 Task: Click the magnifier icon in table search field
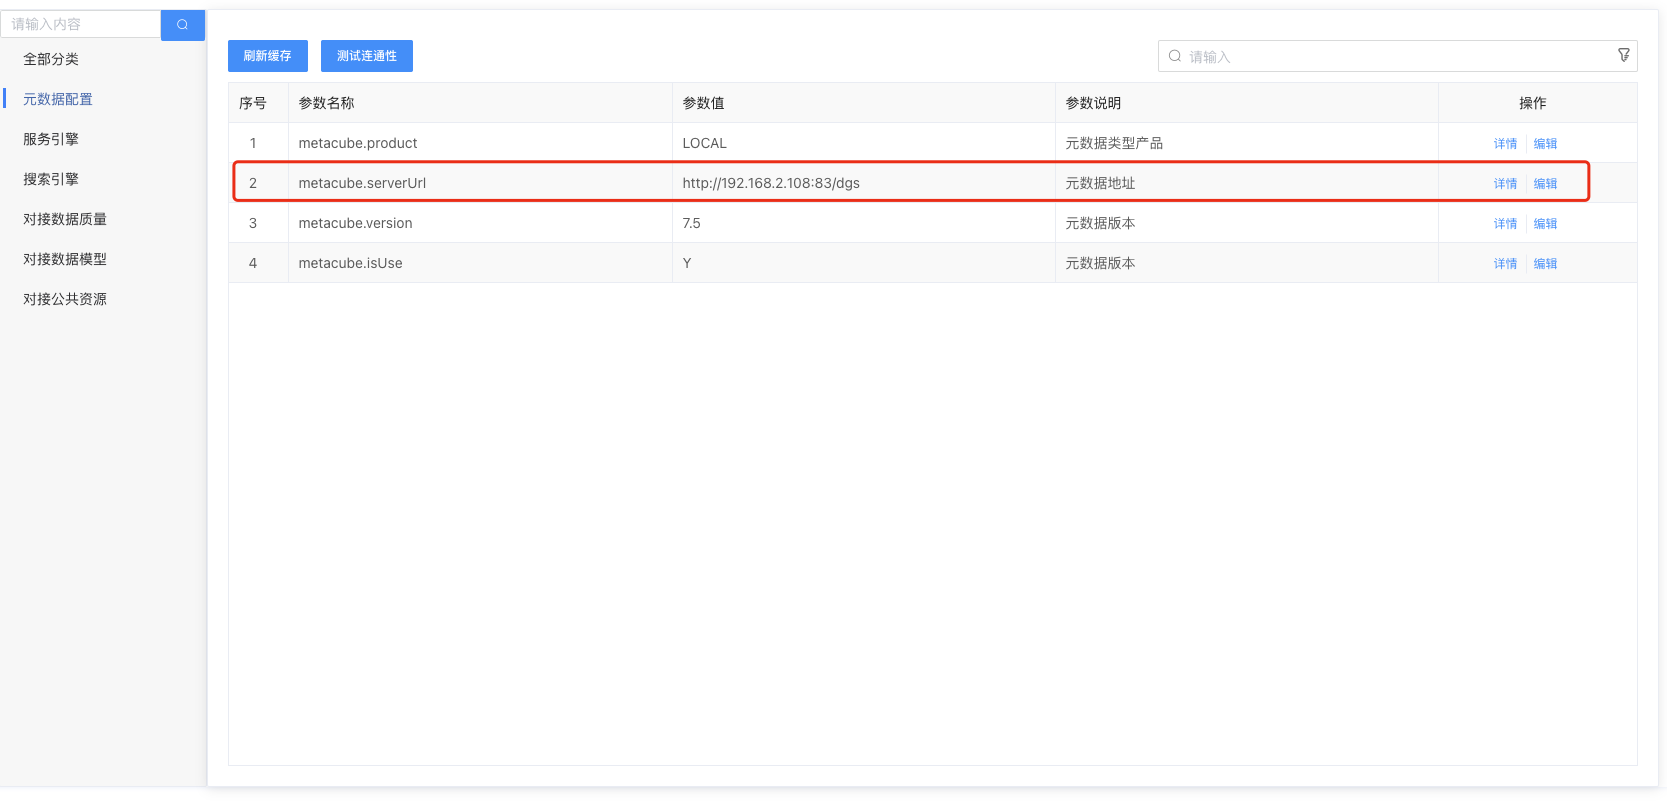(x=1175, y=56)
